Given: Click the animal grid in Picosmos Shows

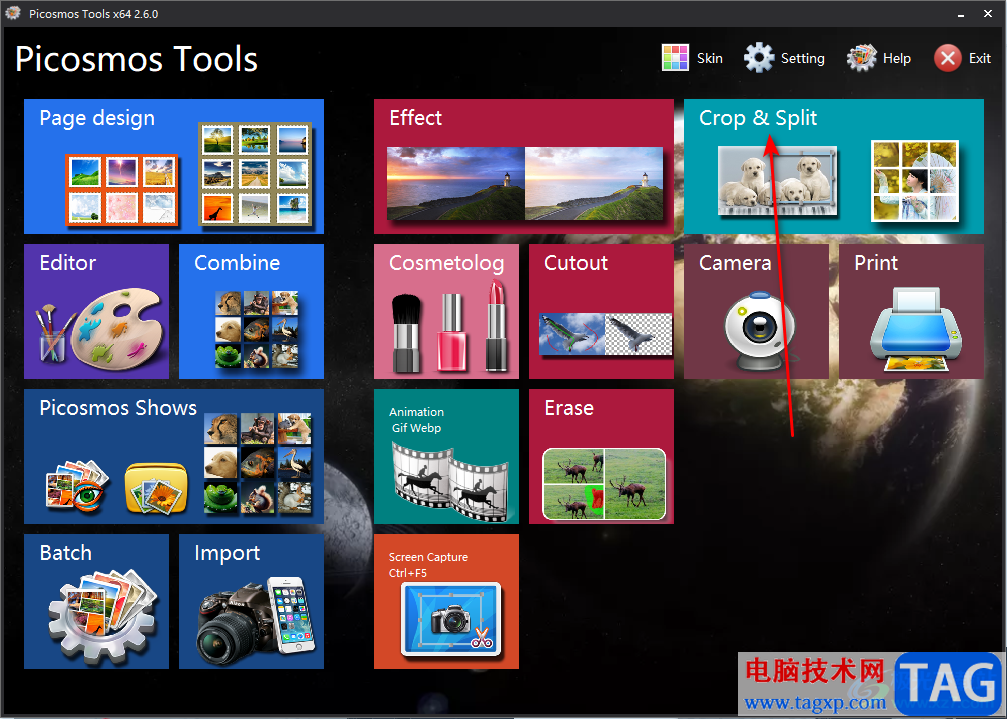Looking at the screenshot, I should pyautogui.click(x=258, y=463).
